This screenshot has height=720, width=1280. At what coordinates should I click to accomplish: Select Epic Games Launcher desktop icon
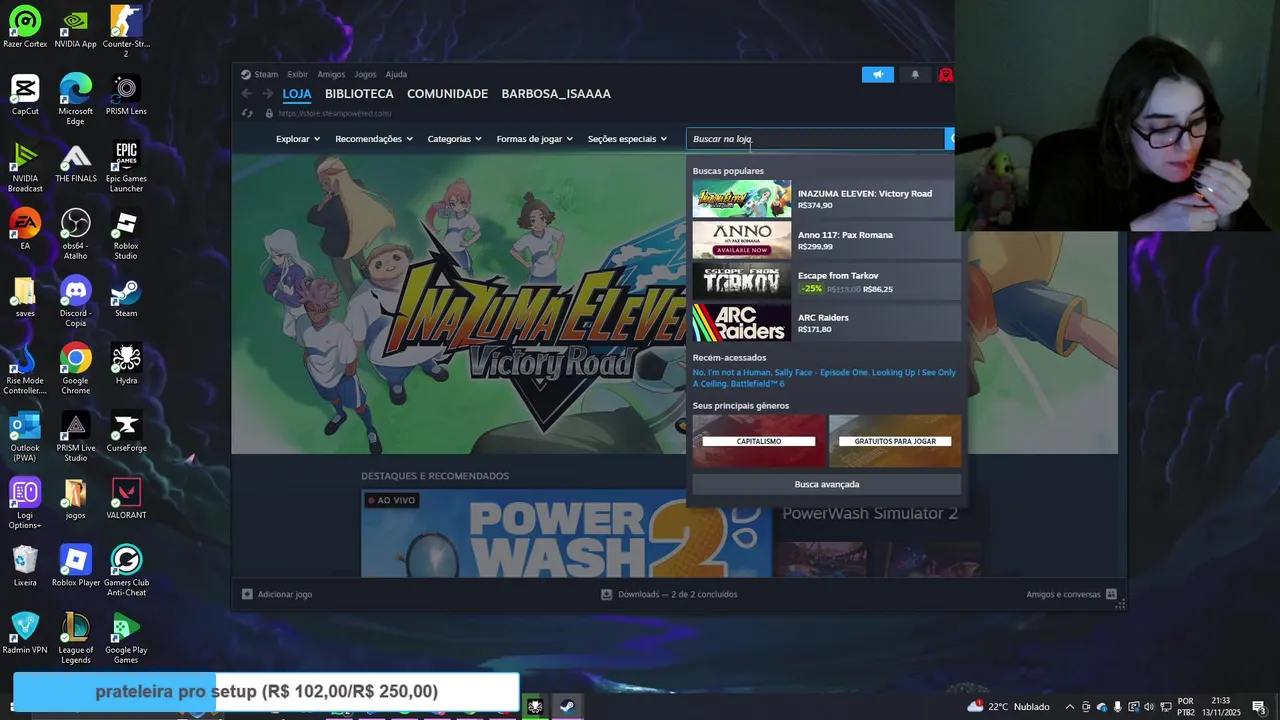[126, 167]
